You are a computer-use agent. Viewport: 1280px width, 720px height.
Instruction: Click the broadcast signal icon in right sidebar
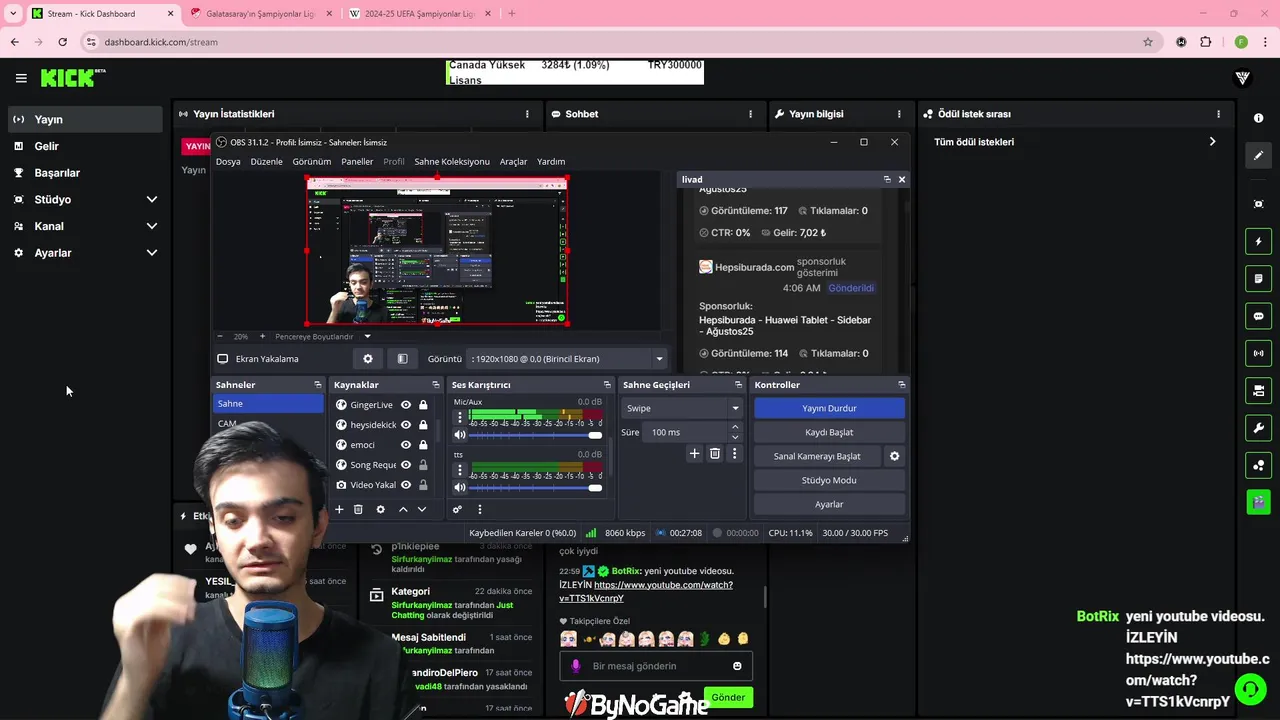point(1258,353)
